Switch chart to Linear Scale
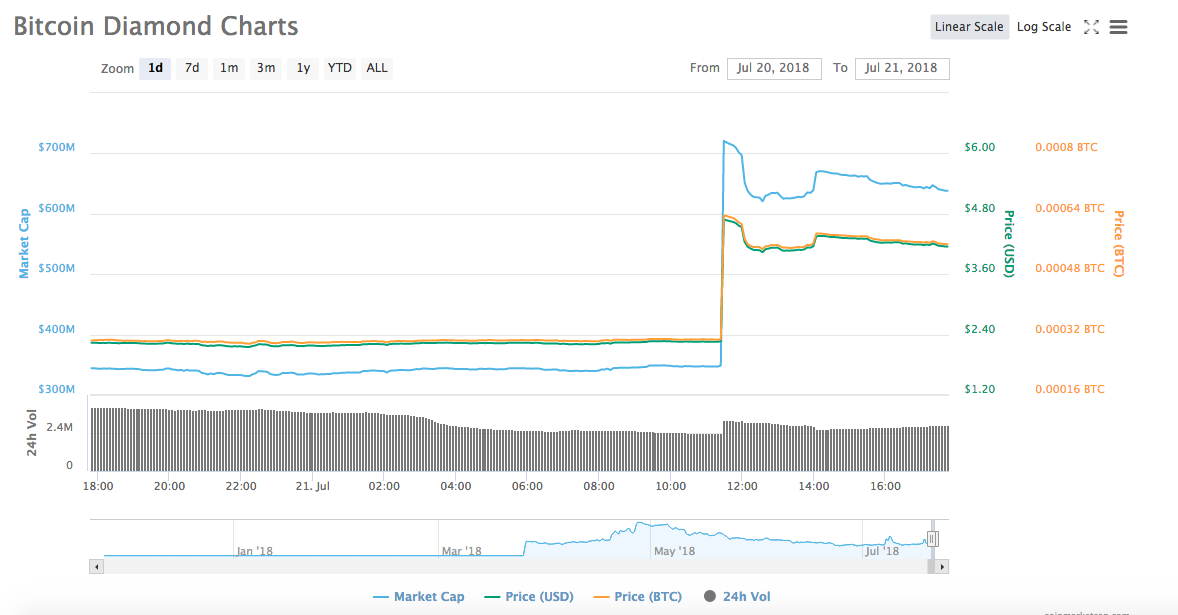The width and height of the screenshot is (1178, 615). tap(969, 27)
